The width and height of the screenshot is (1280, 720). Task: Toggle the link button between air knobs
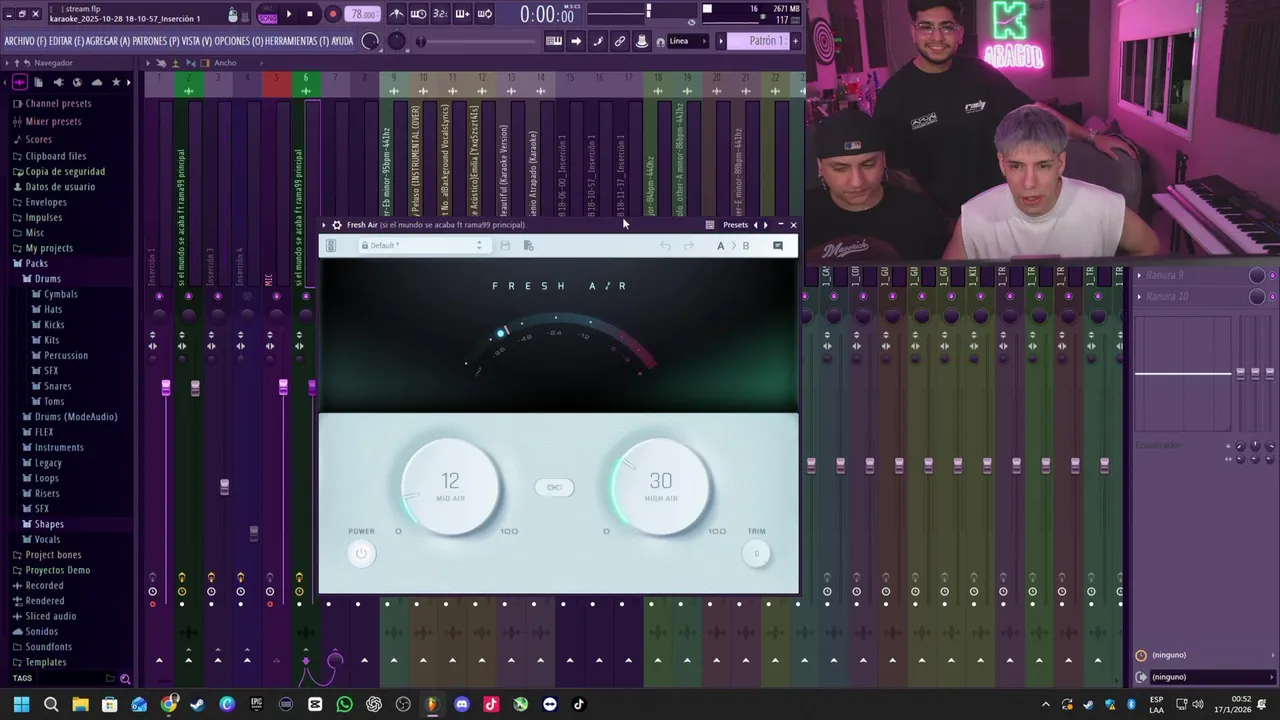pyautogui.click(x=555, y=487)
